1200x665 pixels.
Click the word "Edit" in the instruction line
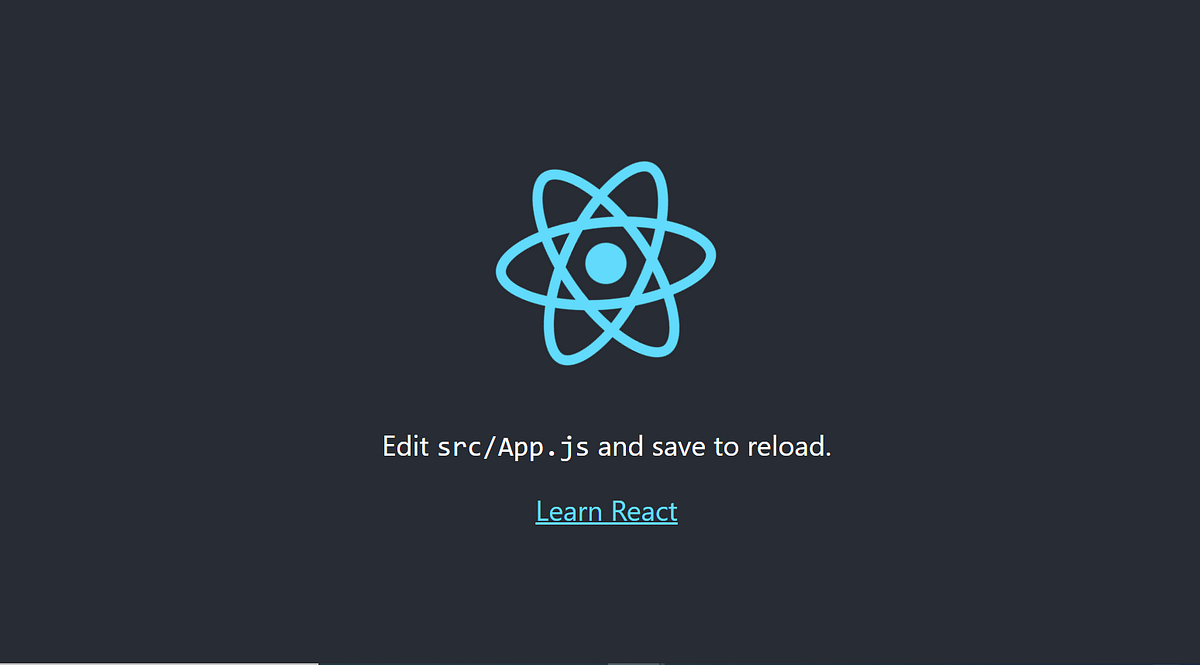coord(406,446)
